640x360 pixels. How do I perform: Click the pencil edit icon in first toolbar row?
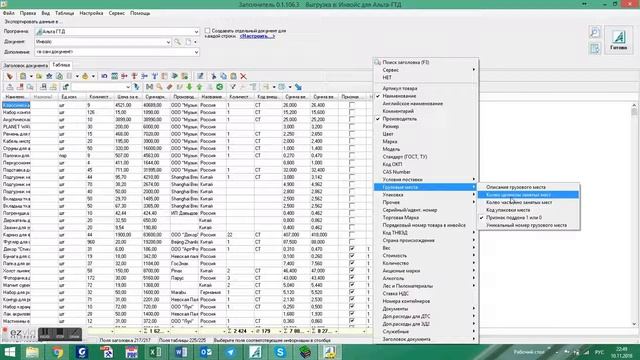pos(200,76)
